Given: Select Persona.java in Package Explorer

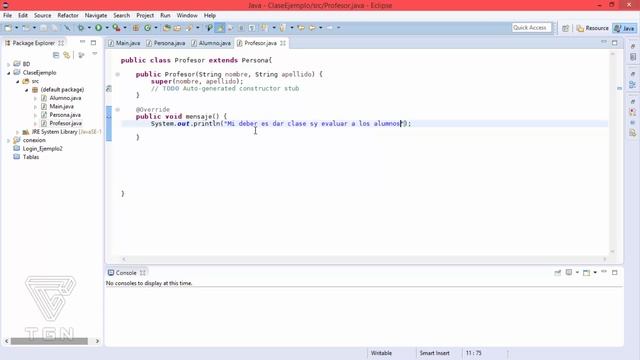Looking at the screenshot, I should tap(65, 115).
